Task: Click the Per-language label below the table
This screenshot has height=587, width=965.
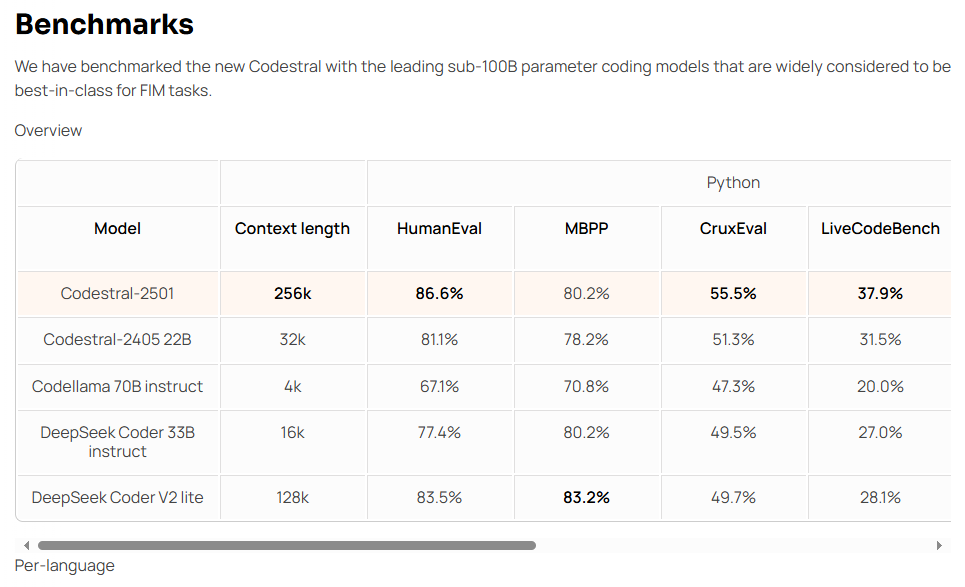Action: tap(64, 566)
